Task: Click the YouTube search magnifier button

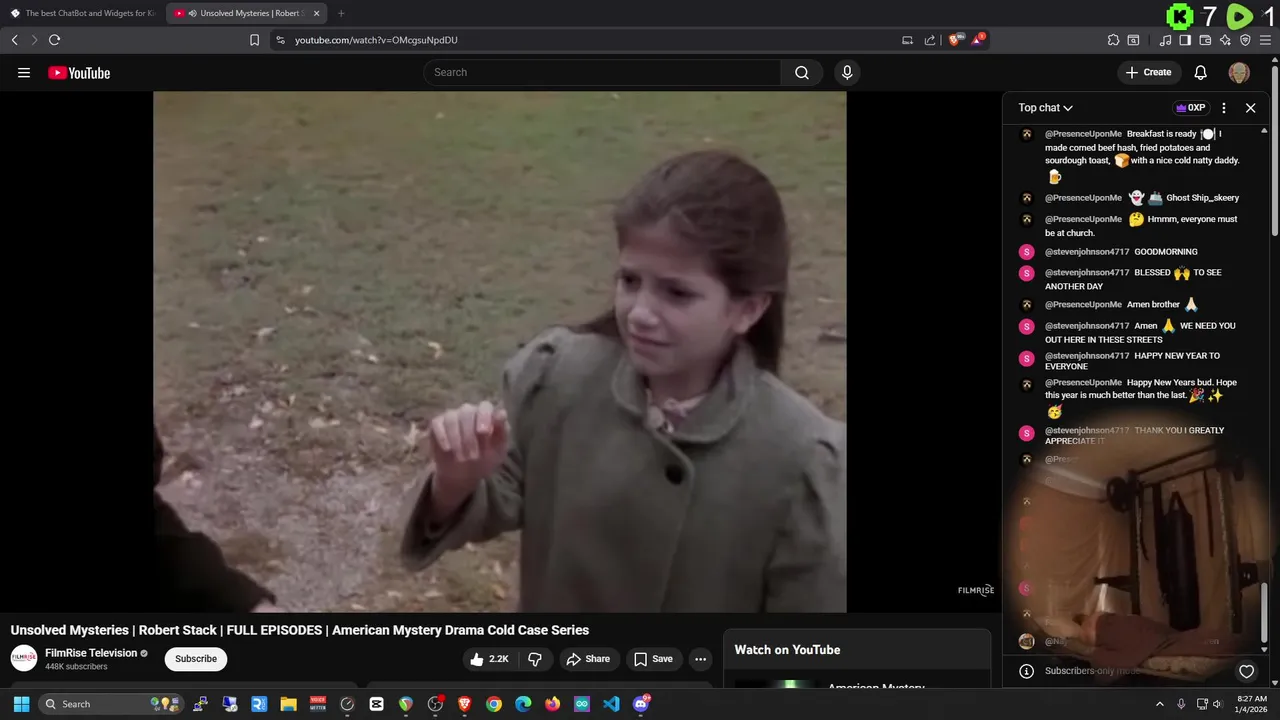Action: [802, 72]
